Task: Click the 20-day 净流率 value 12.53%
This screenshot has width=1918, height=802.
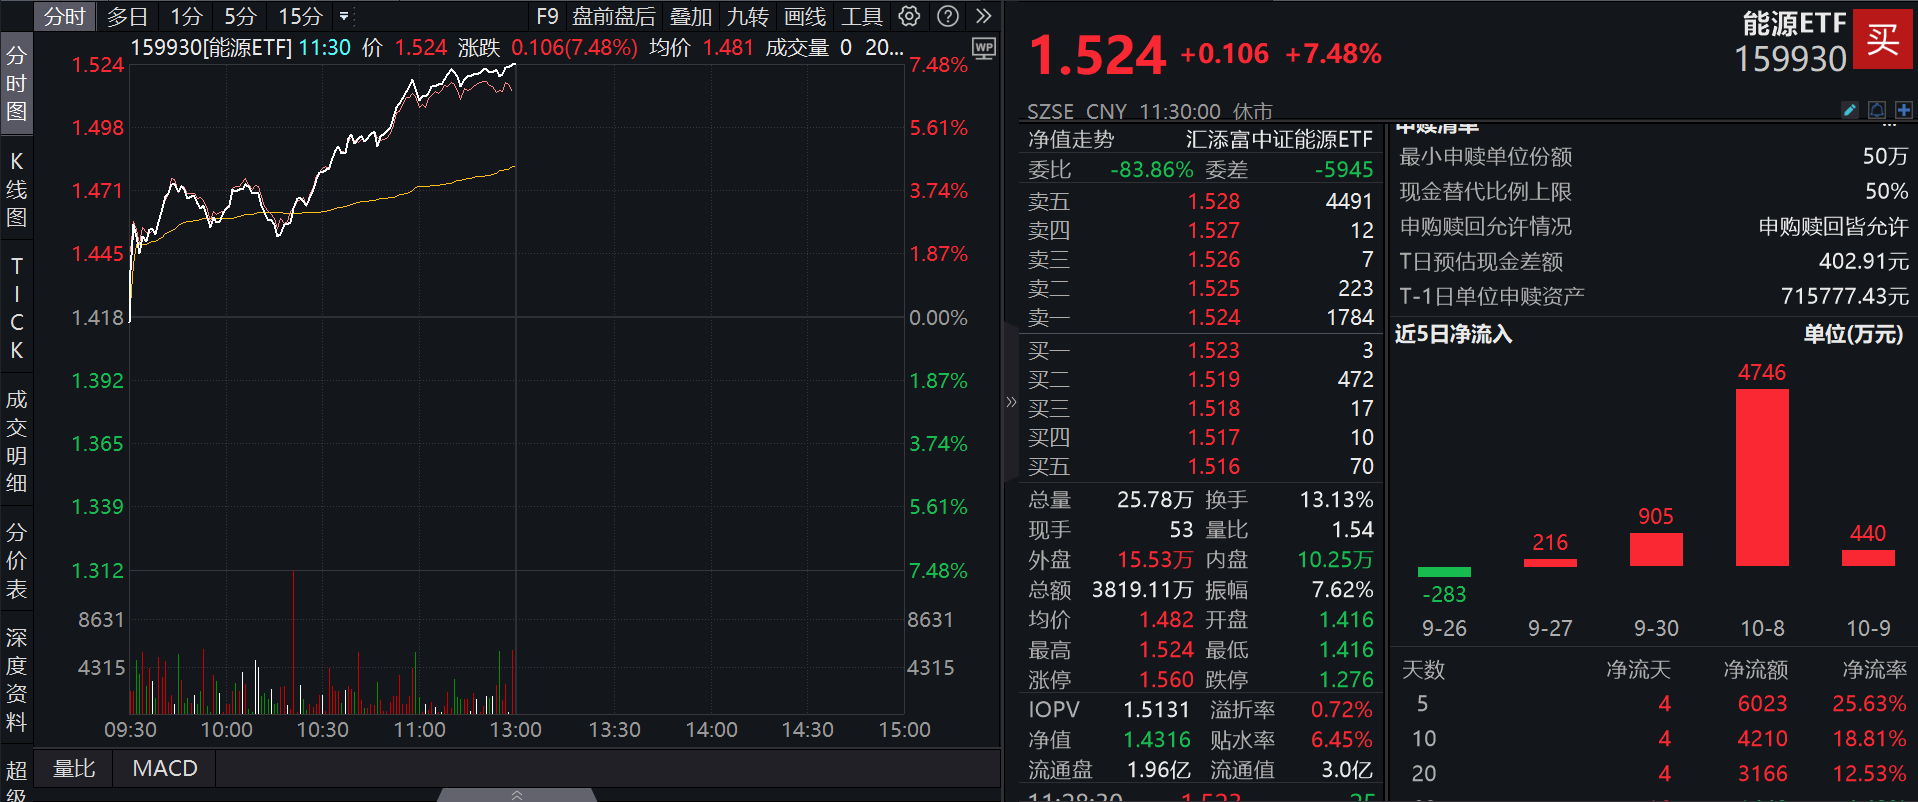Action: click(x=1869, y=773)
